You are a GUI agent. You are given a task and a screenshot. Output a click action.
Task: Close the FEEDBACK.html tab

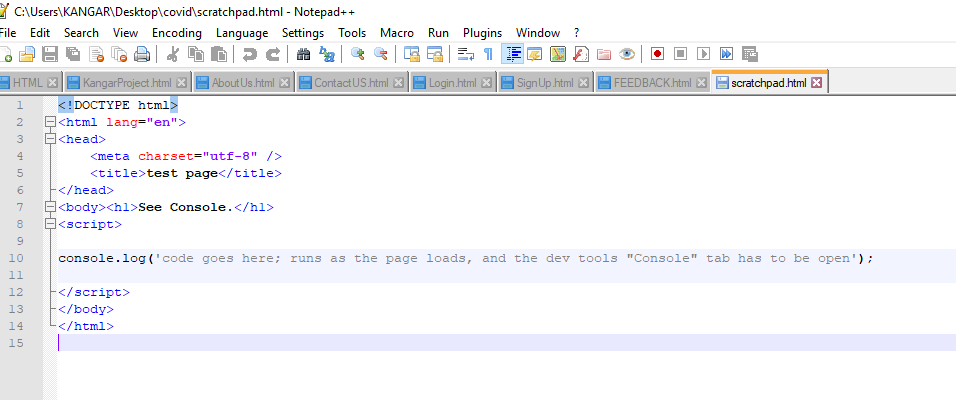[702, 83]
